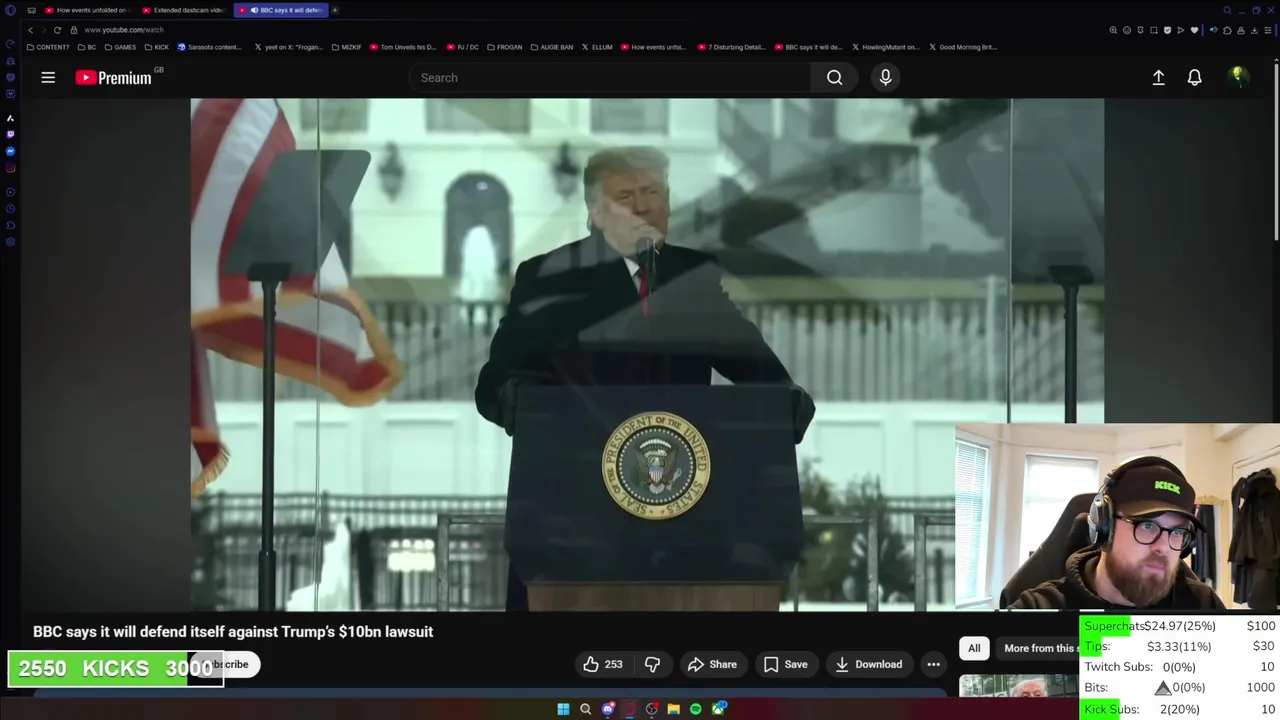Like the video with 253 likes
Screen dimensions: 1280x720
(603, 664)
